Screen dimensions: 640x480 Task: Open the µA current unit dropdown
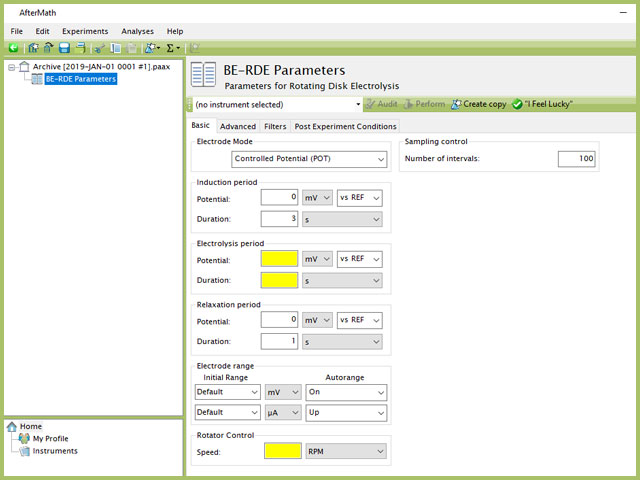pyautogui.click(x=283, y=413)
